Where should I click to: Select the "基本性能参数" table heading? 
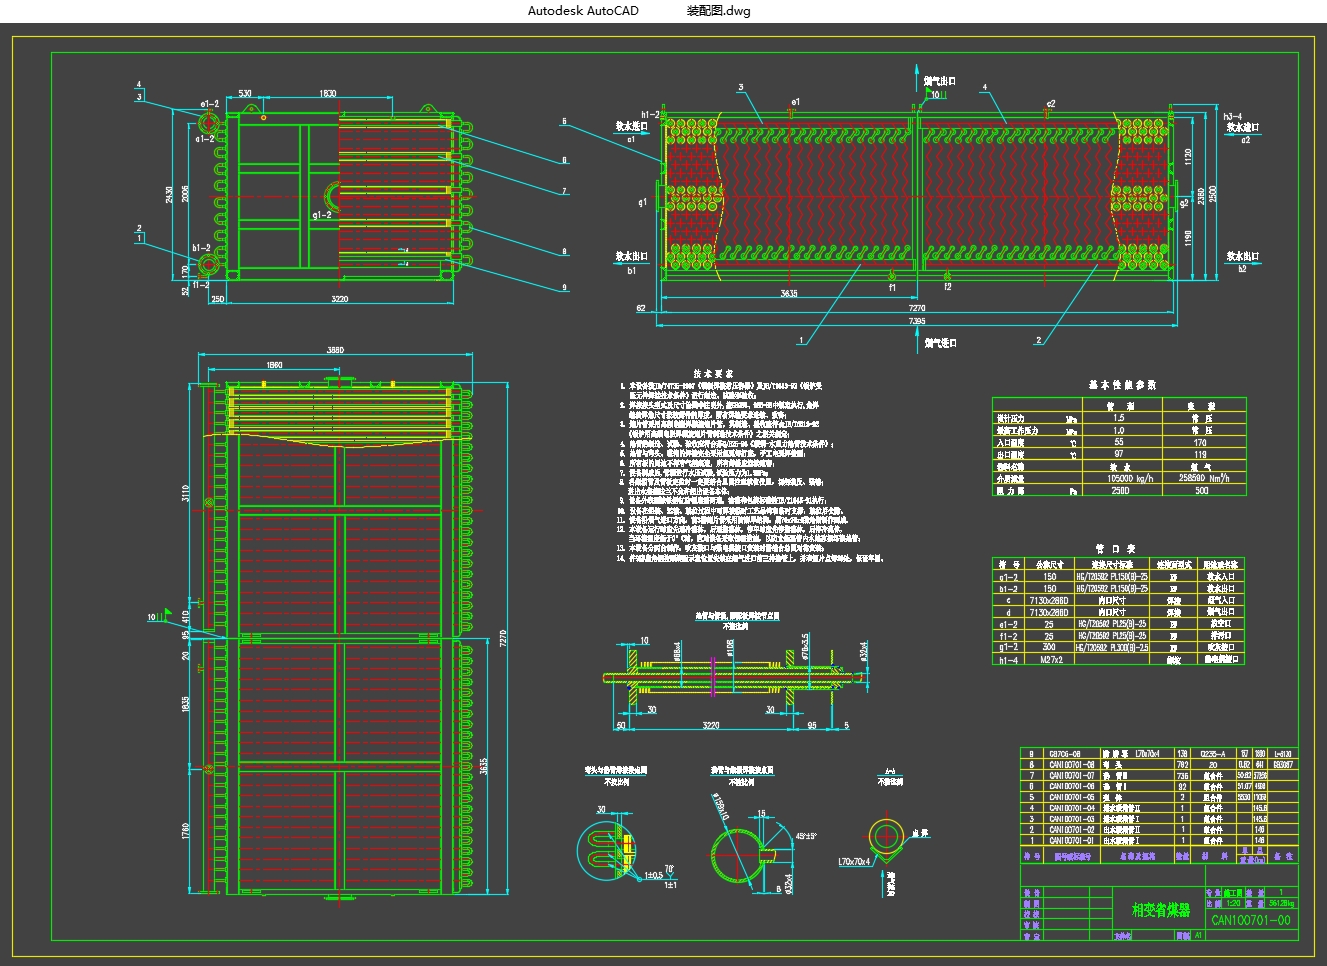click(1122, 384)
